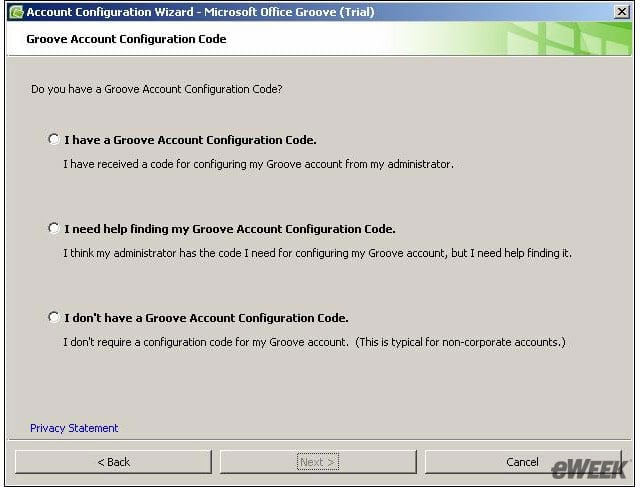Open the Privacy Statement link
The image size is (640, 487).
click(x=74, y=428)
